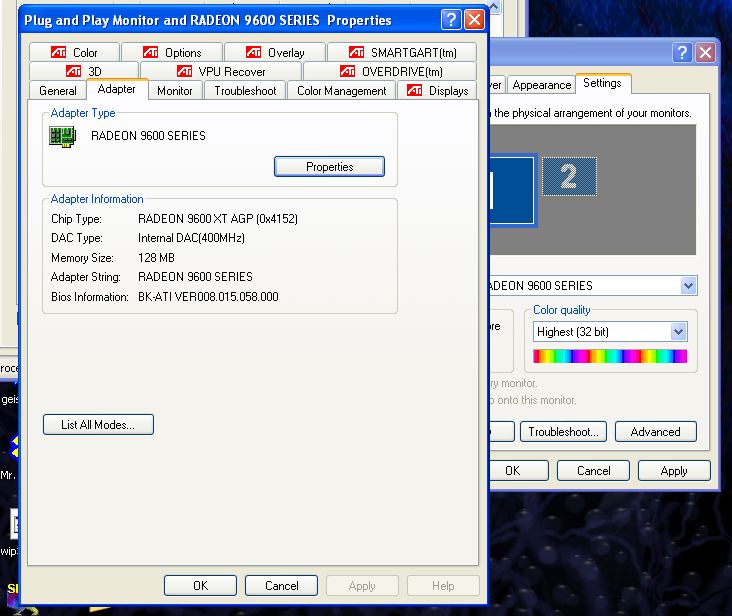Switch to the Color Management tab

pos(341,91)
